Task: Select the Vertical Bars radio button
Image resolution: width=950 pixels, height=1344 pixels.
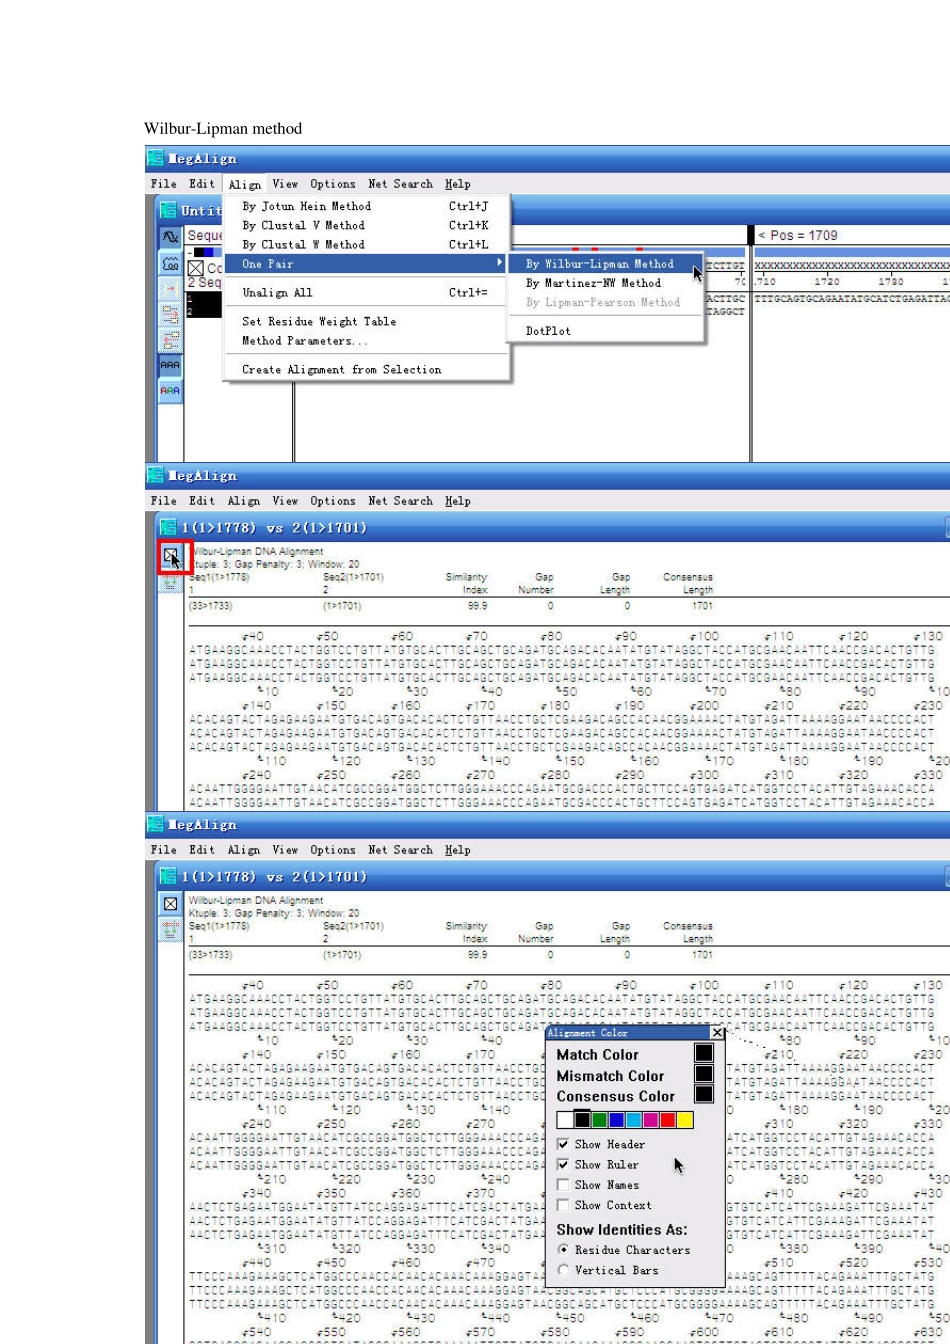Action: 564,1270
